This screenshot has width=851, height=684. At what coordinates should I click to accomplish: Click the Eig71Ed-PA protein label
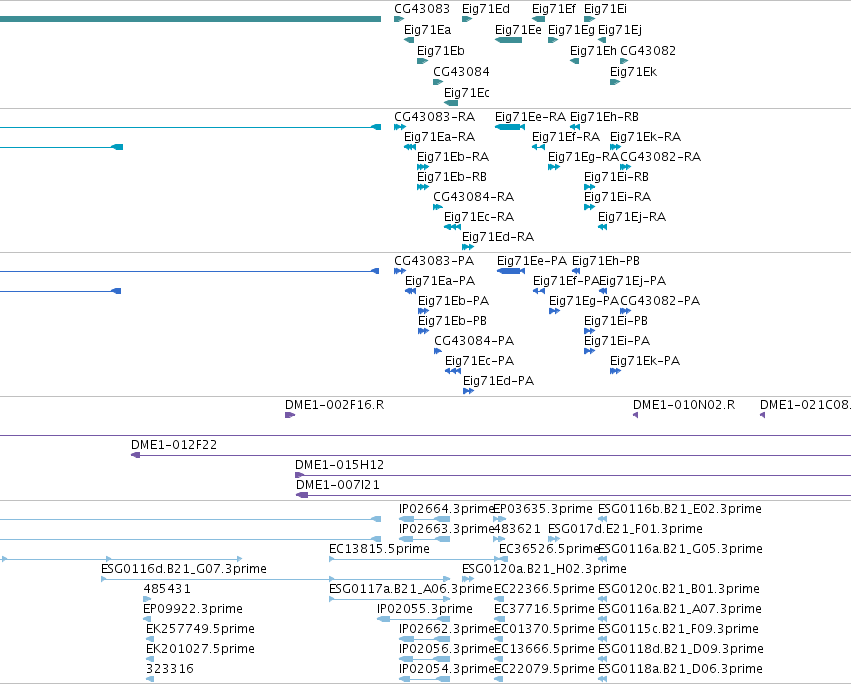tap(498, 382)
